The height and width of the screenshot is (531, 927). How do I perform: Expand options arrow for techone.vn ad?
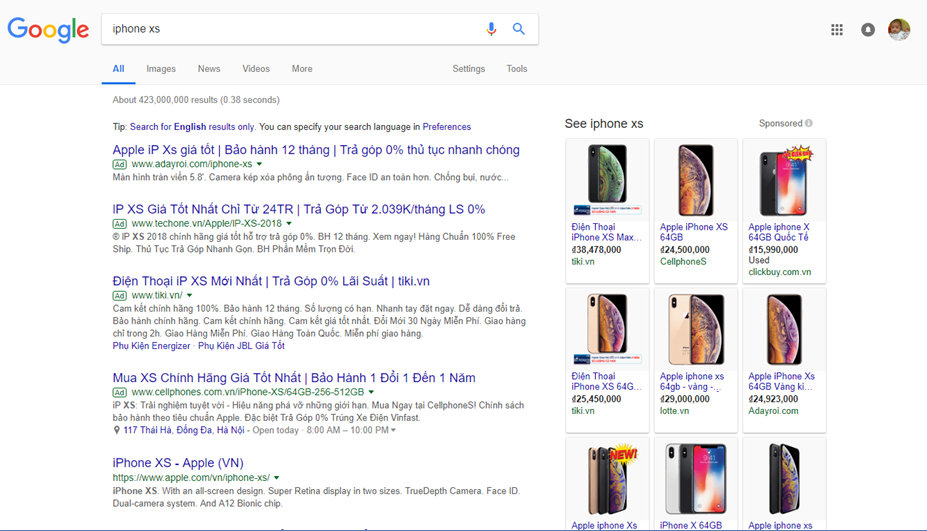[289, 224]
